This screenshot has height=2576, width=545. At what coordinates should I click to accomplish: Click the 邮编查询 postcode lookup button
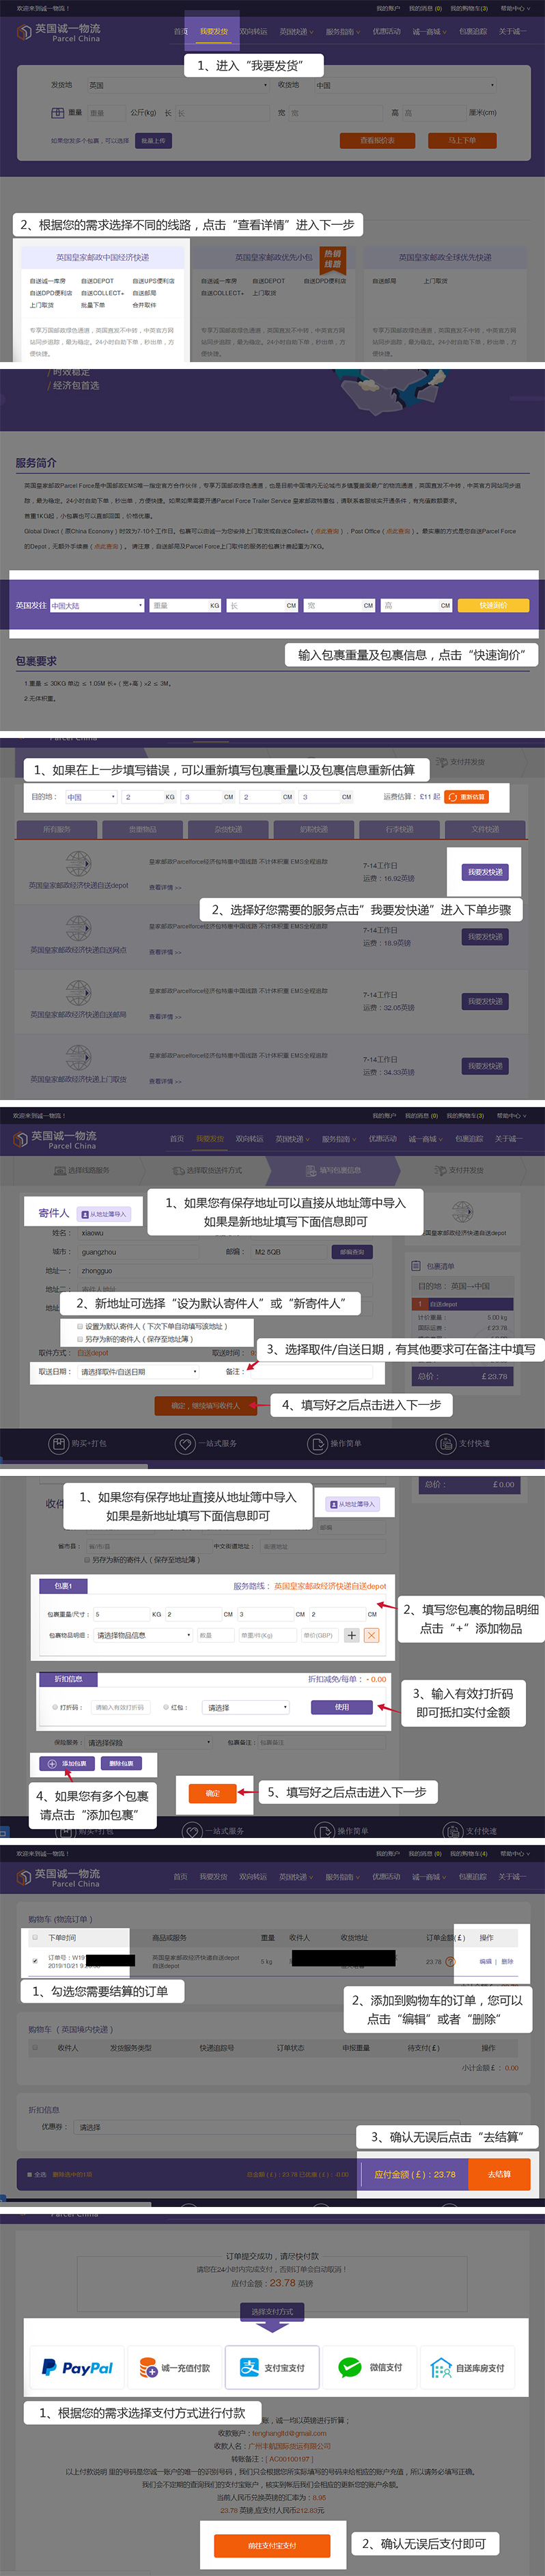(352, 1252)
